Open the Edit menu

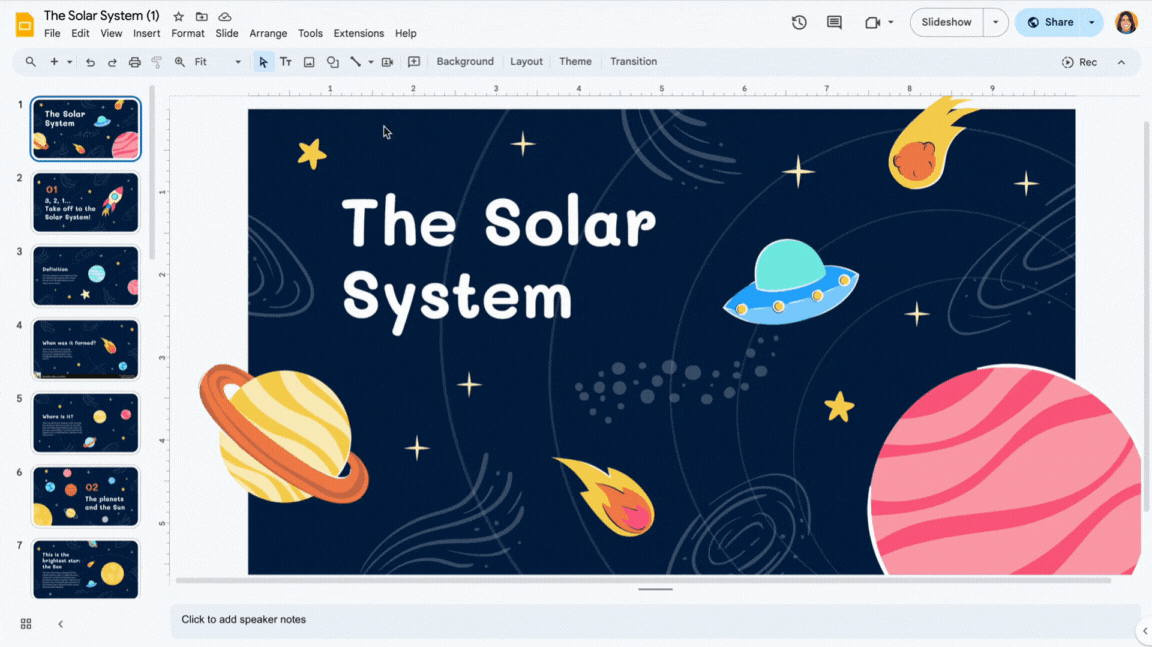80,34
